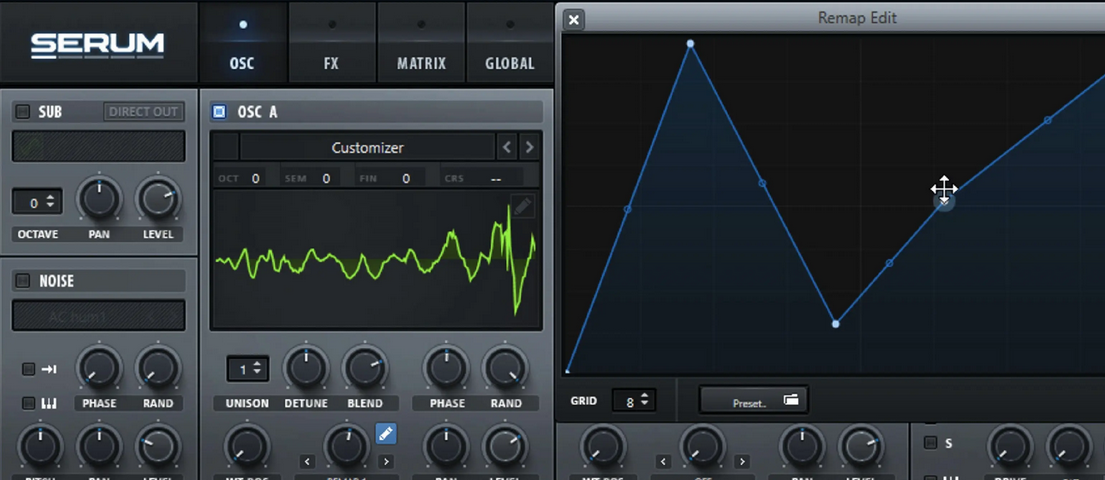Click the FIN value field in OSC A

(x=405, y=178)
